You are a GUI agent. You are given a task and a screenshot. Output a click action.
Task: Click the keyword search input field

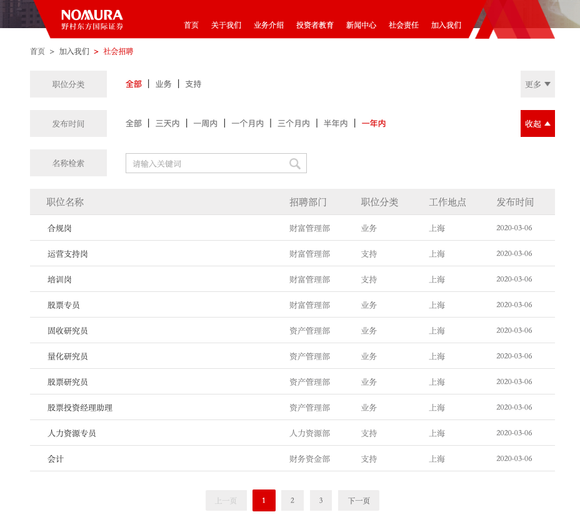pyautogui.click(x=216, y=163)
